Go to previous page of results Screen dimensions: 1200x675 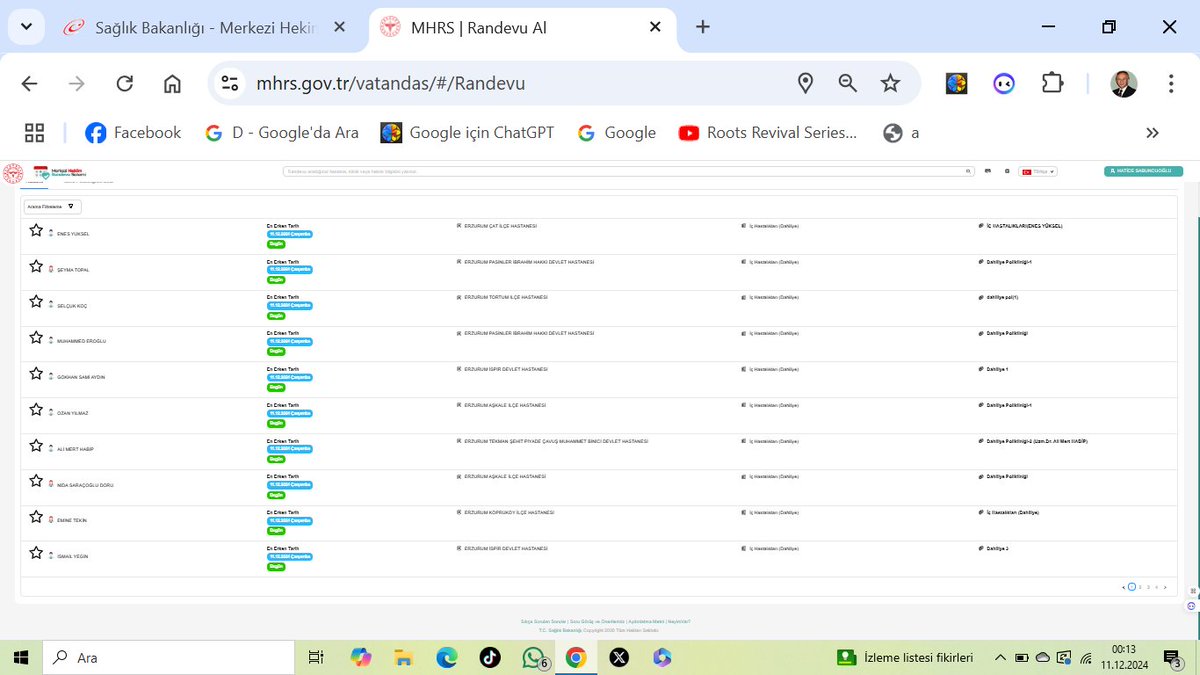pyautogui.click(x=1123, y=587)
